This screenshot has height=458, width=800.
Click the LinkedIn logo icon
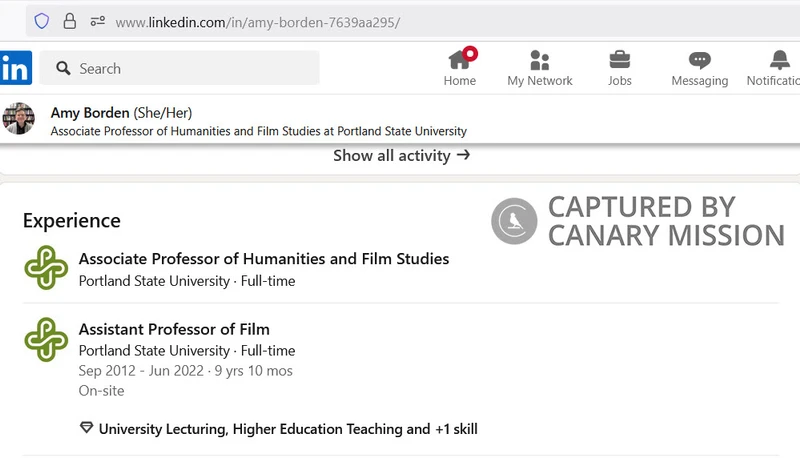pyautogui.click(x=15, y=68)
